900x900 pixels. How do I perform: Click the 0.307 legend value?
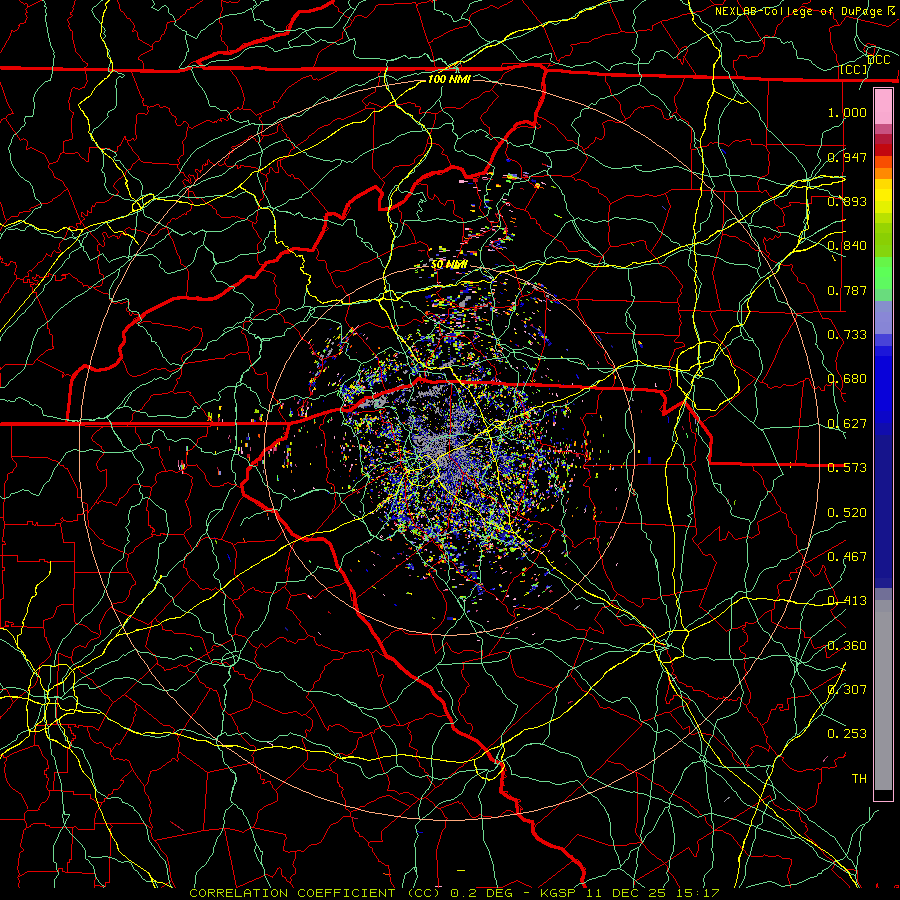tap(847, 690)
